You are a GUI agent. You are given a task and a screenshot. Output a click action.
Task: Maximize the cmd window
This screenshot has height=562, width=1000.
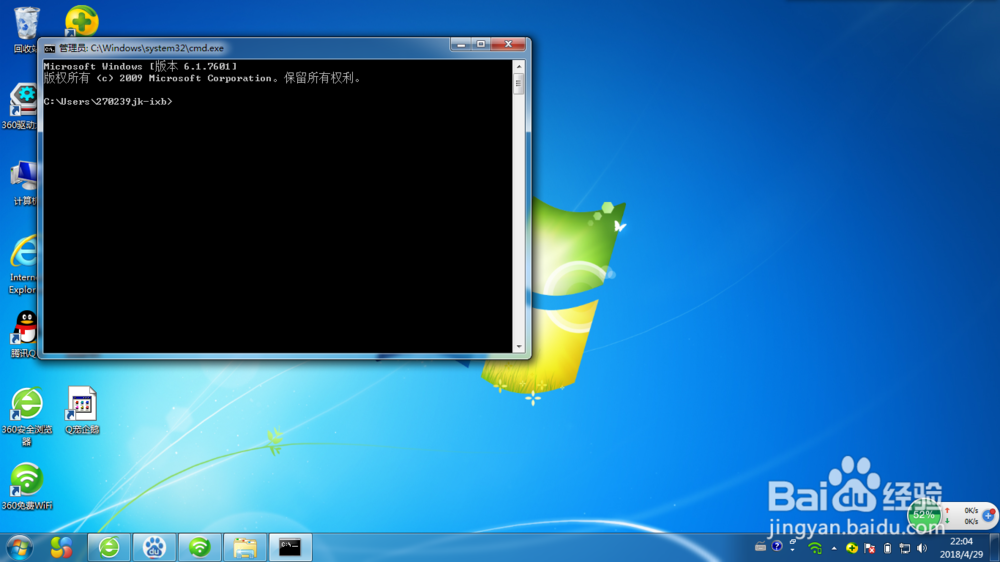tap(481, 44)
